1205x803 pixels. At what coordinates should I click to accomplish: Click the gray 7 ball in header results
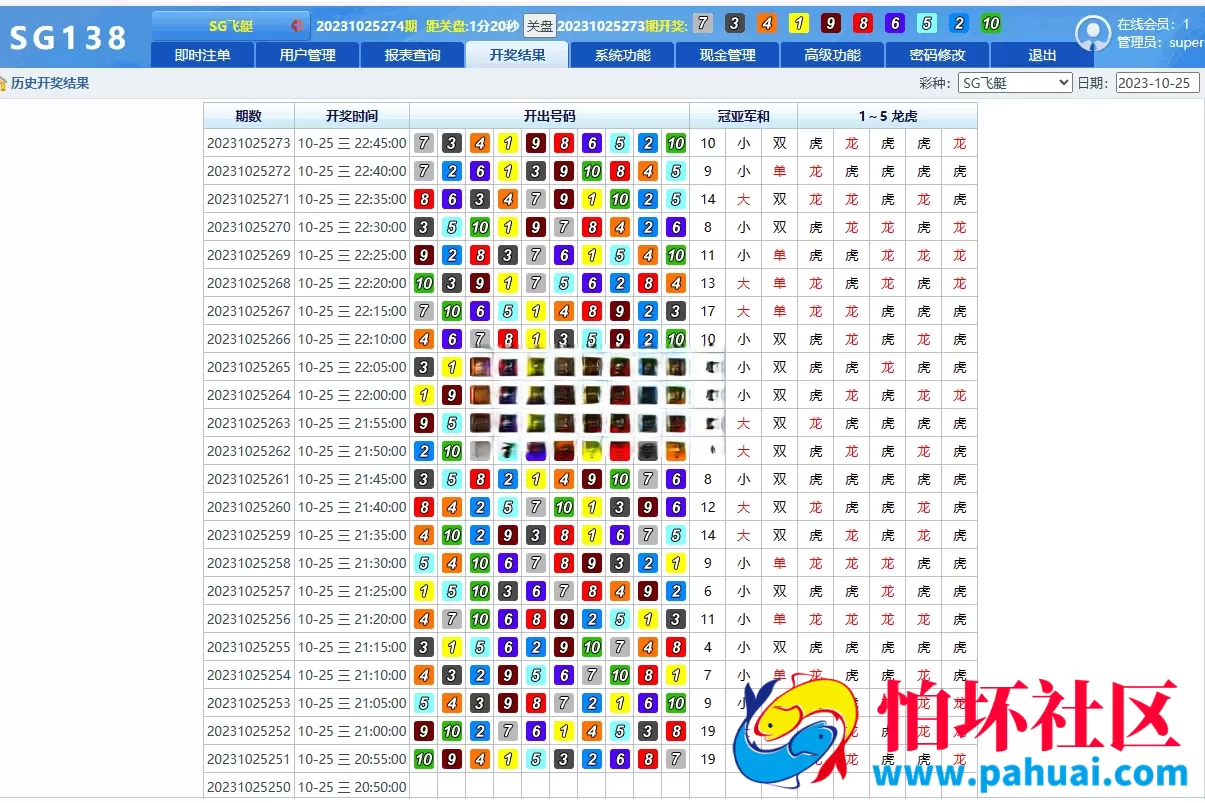pyautogui.click(x=703, y=24)
